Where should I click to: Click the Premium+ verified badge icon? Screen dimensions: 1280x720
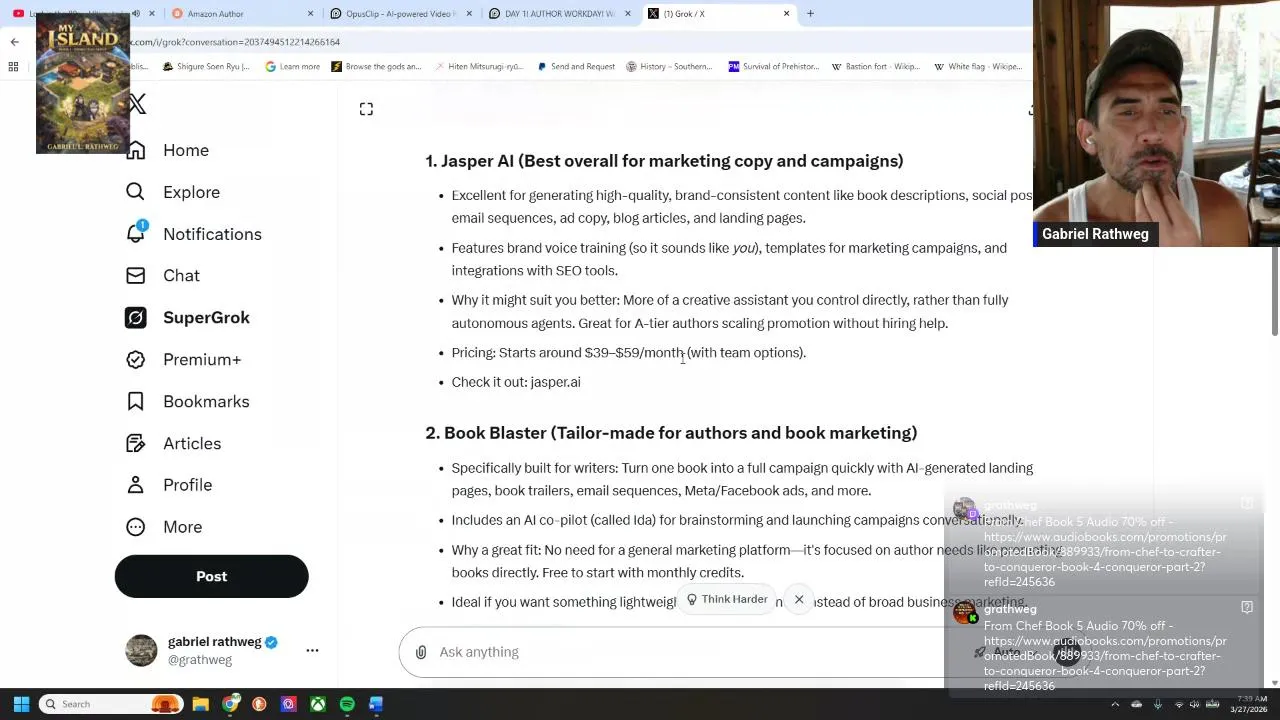click(136, 360)
